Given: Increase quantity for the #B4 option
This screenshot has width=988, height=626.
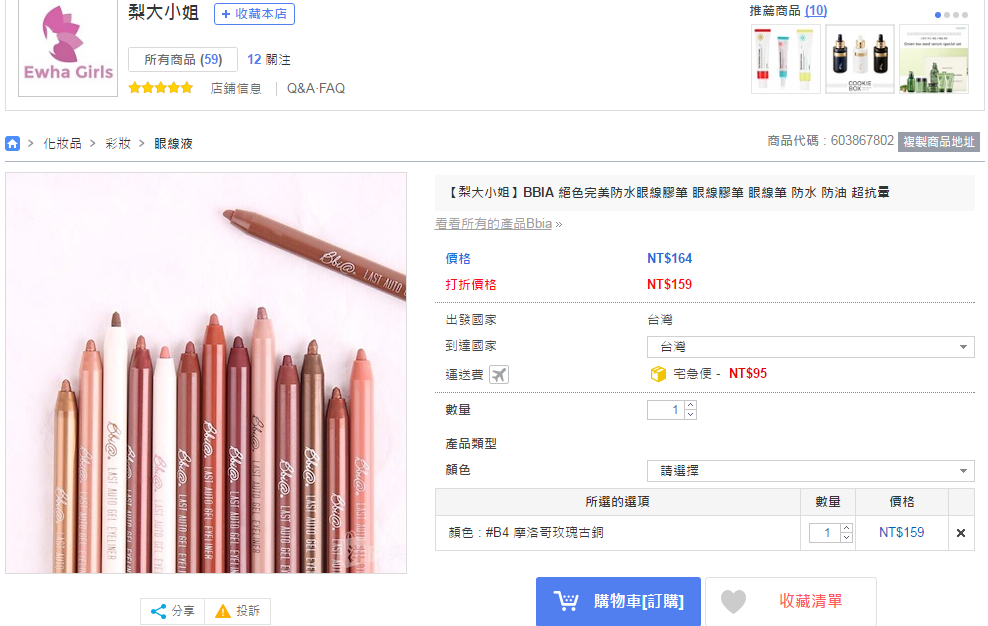Looking at the screenshot, I should click(847, 528).
